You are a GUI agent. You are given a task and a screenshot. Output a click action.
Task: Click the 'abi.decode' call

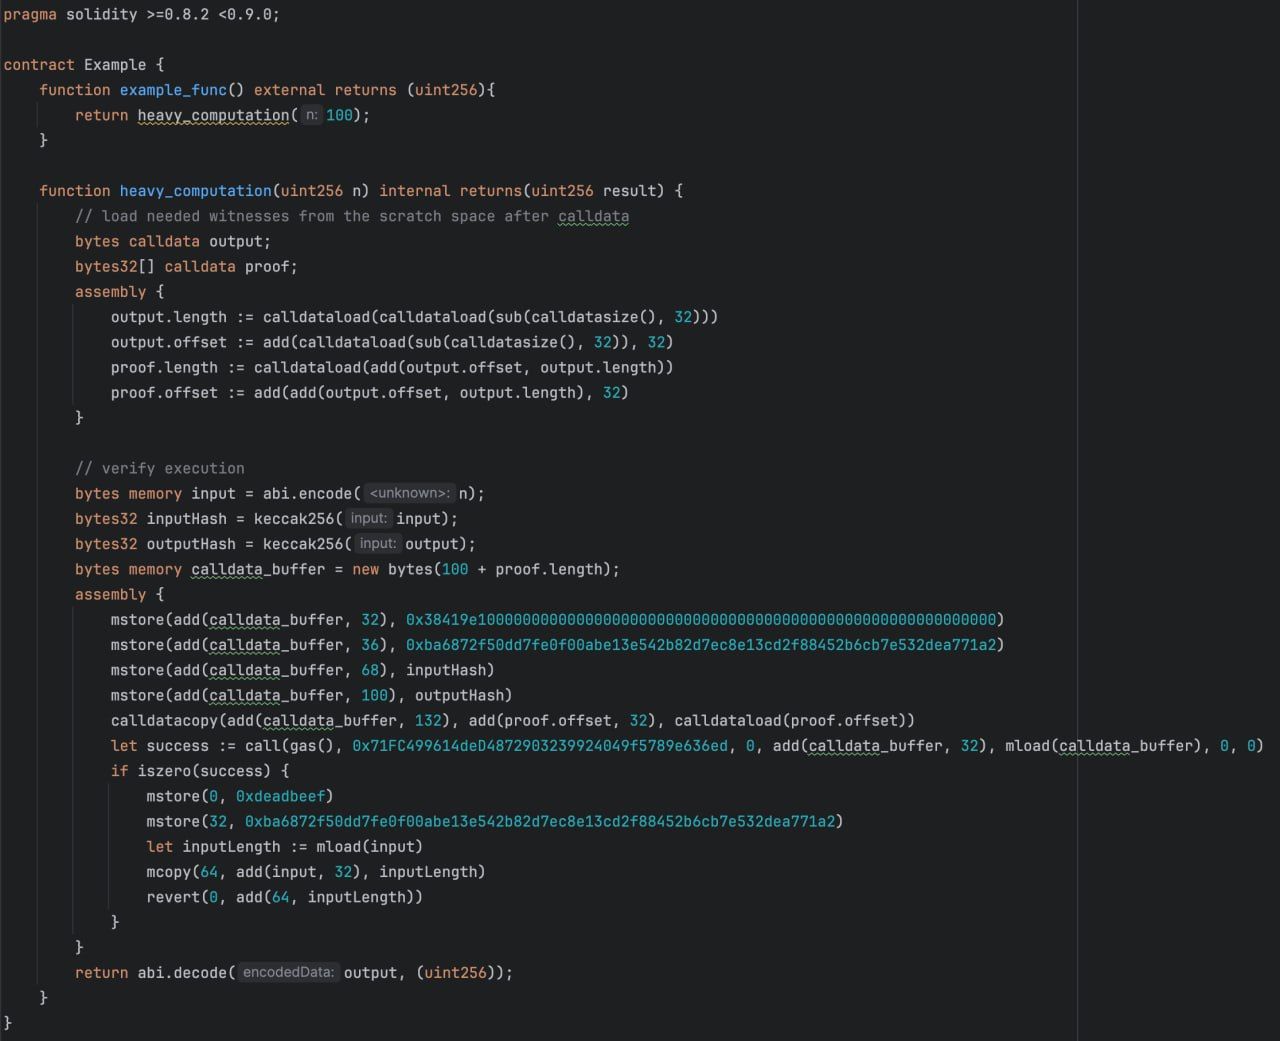182,972
